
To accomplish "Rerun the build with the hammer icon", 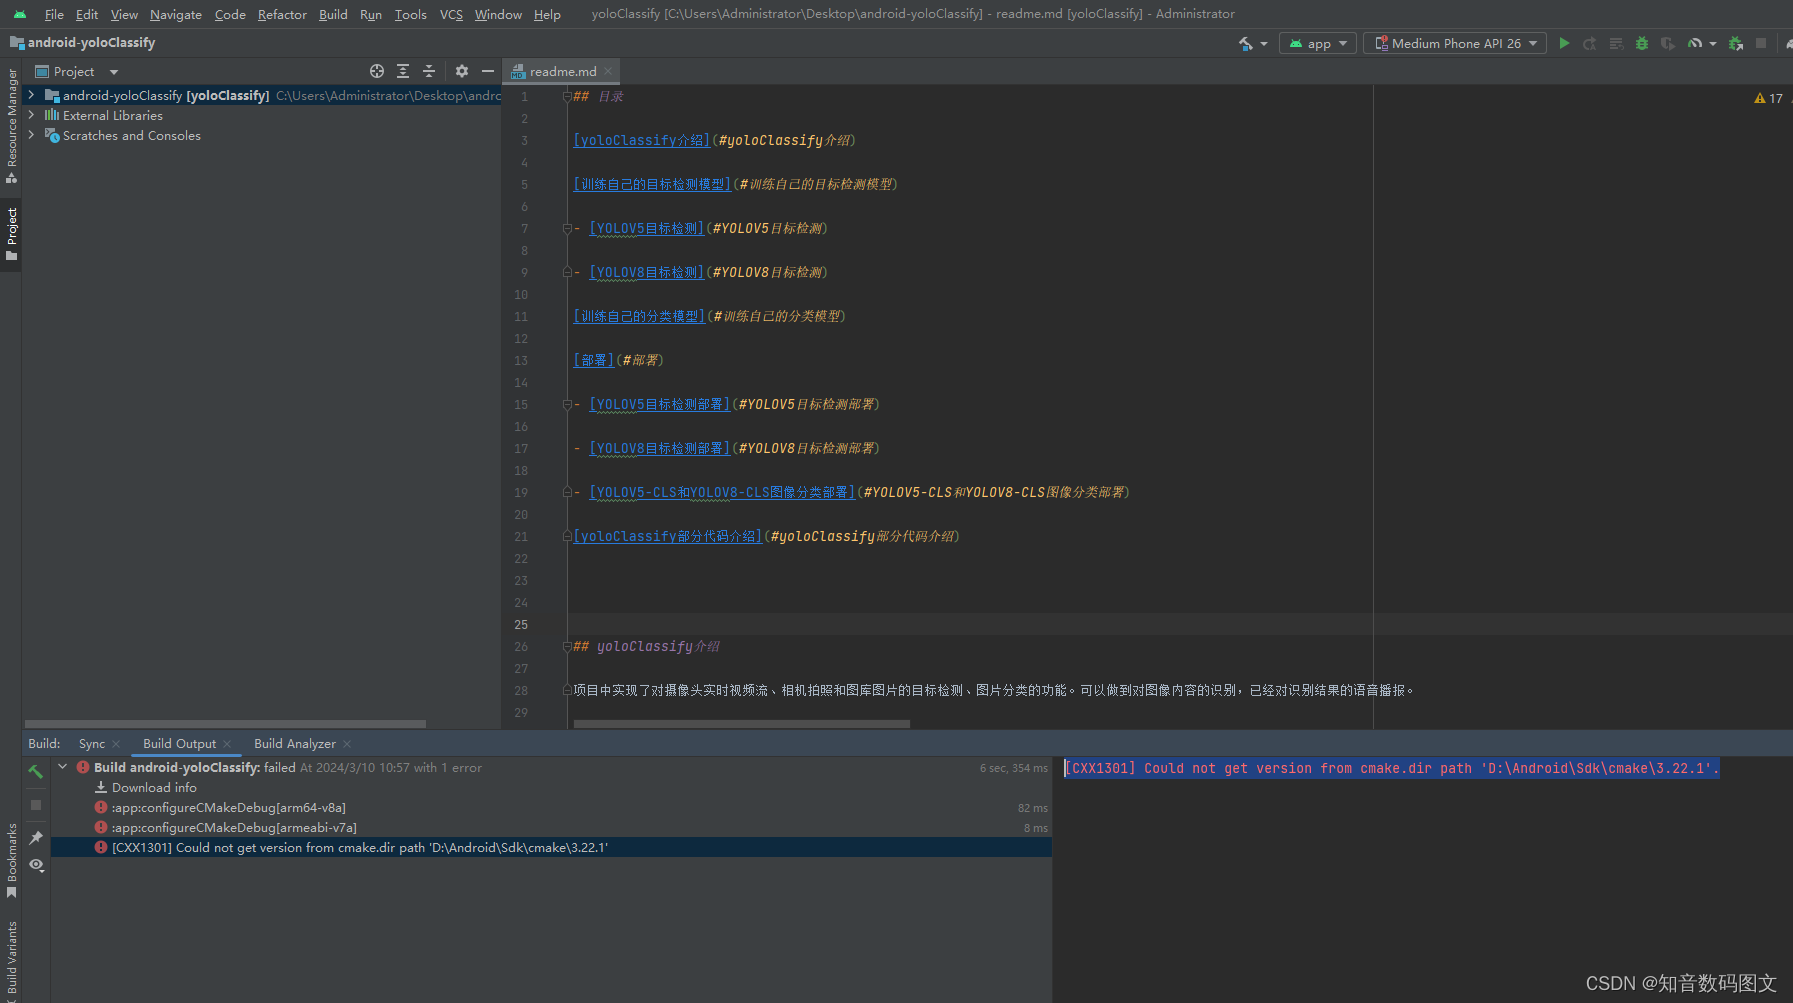I will 36,772.
